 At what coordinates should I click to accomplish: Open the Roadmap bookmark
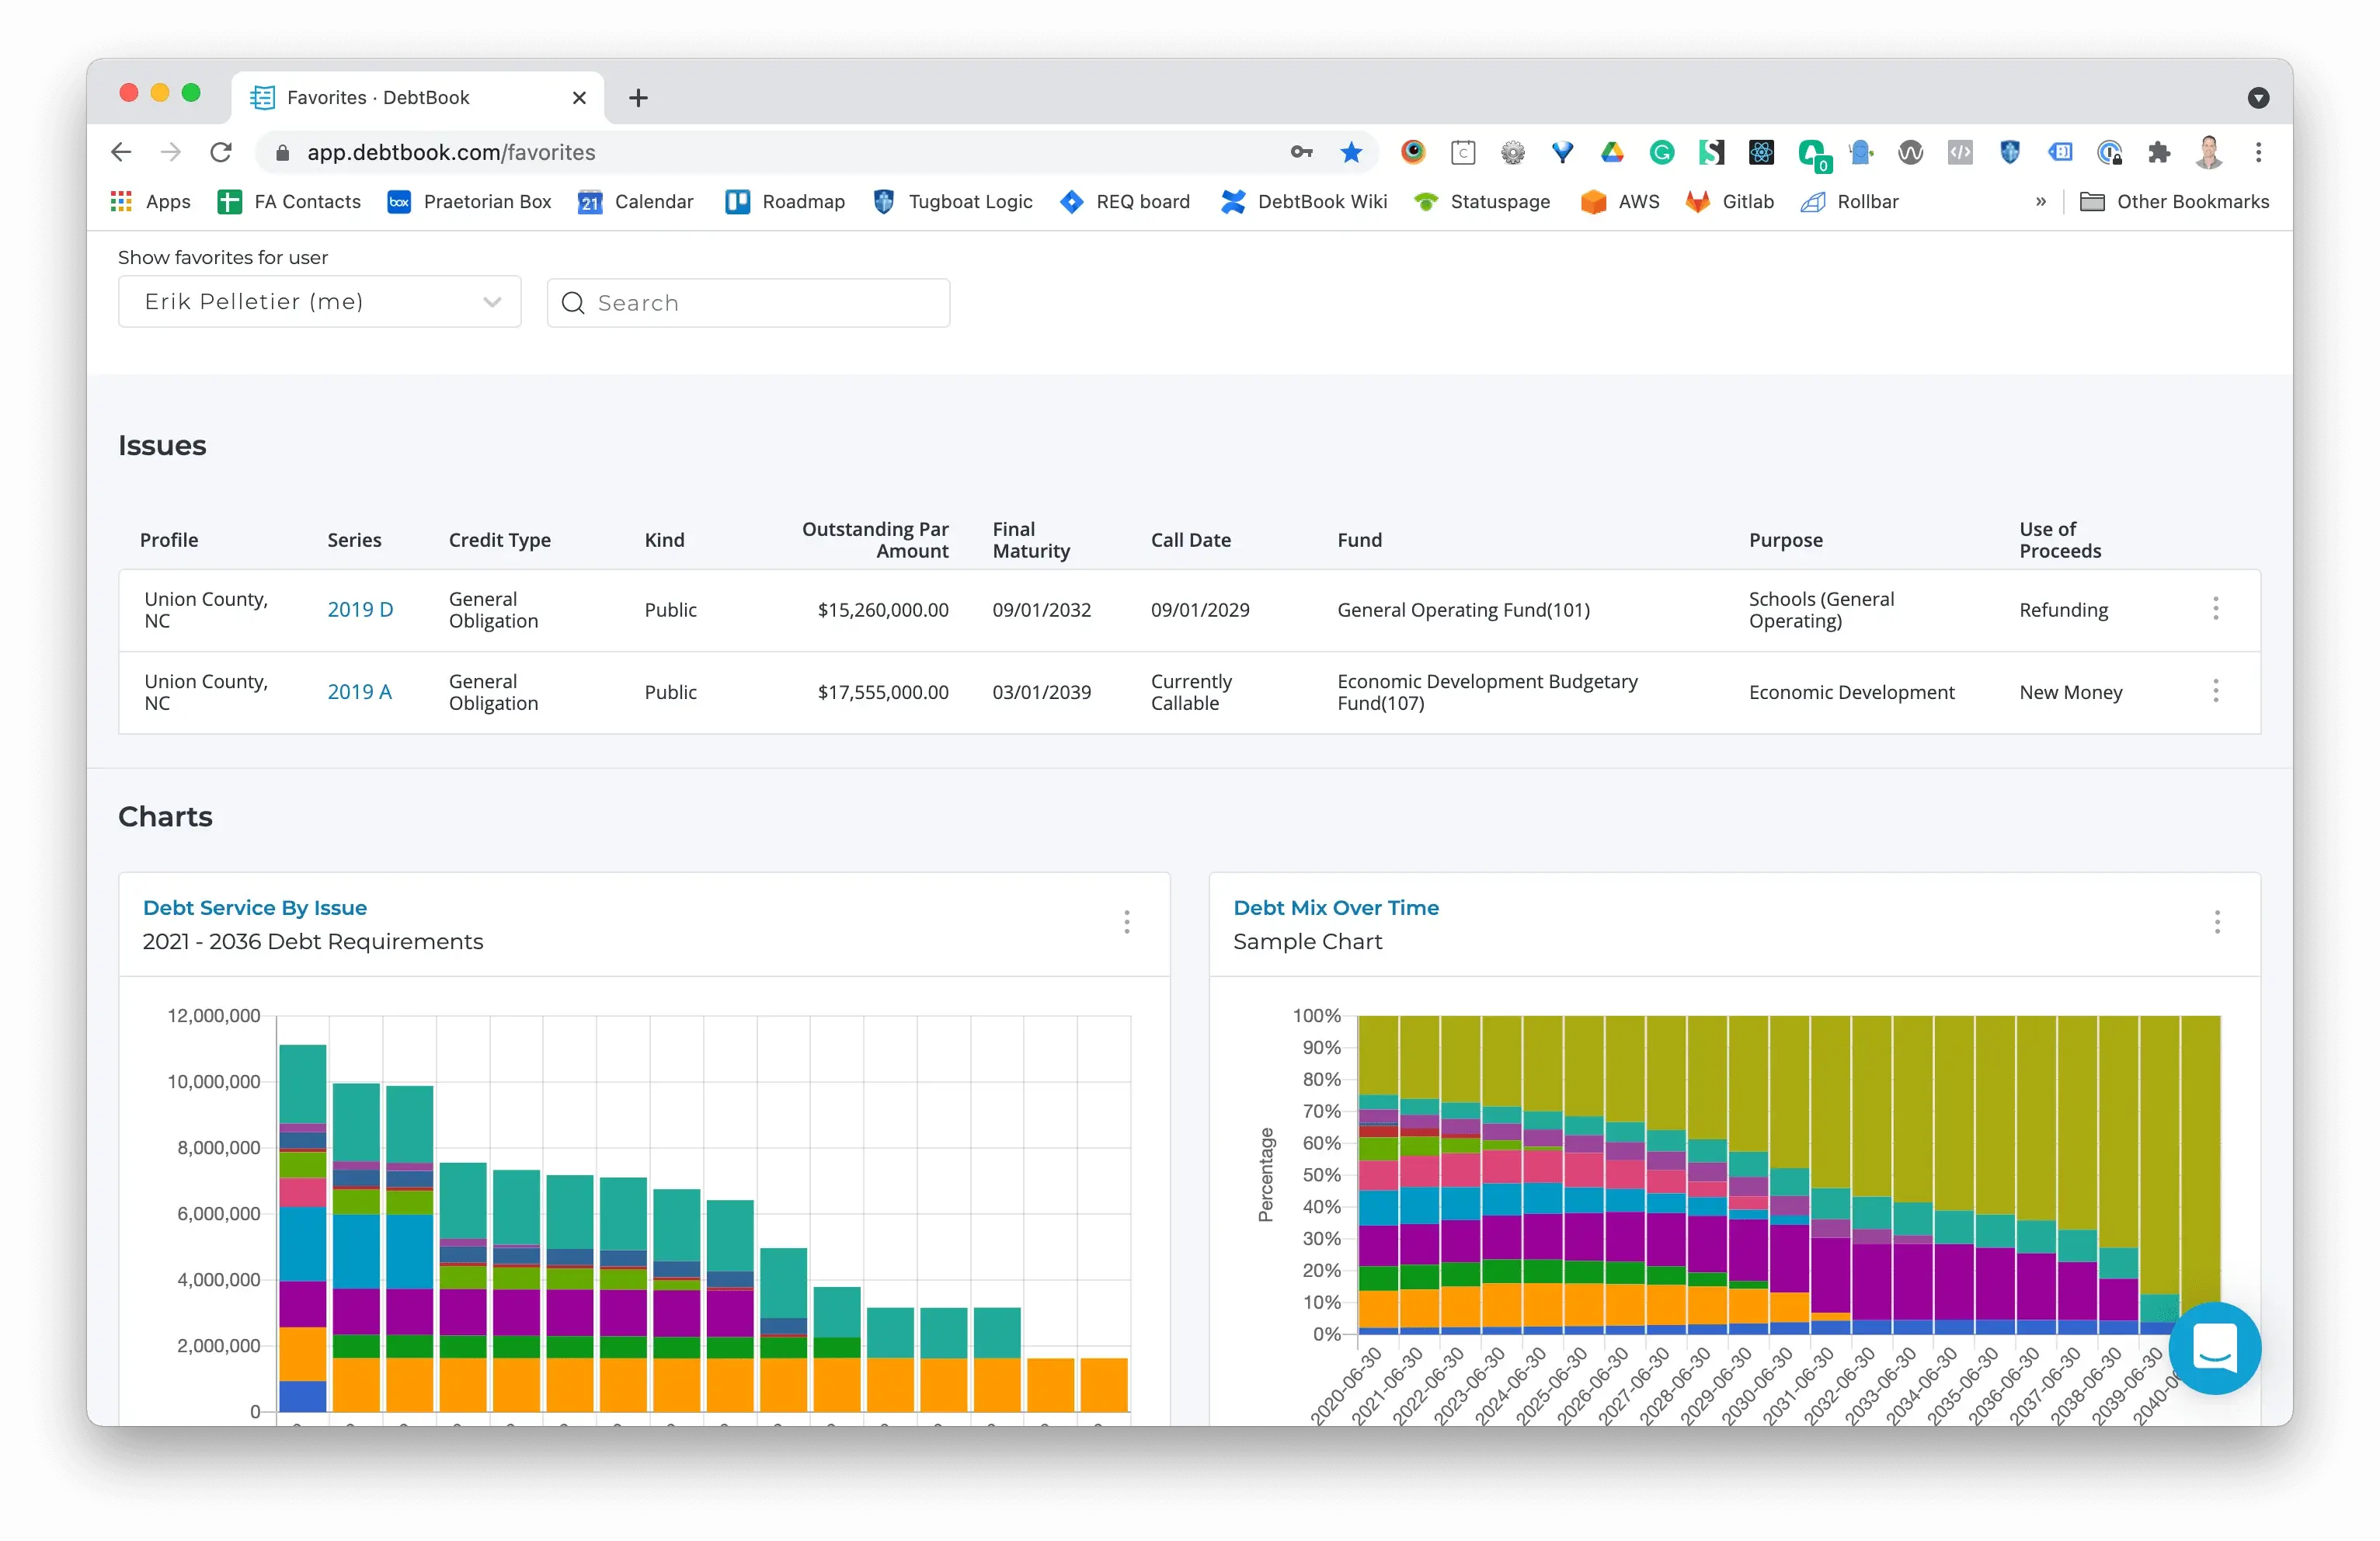pyautogui.click(x=785, y=201)
